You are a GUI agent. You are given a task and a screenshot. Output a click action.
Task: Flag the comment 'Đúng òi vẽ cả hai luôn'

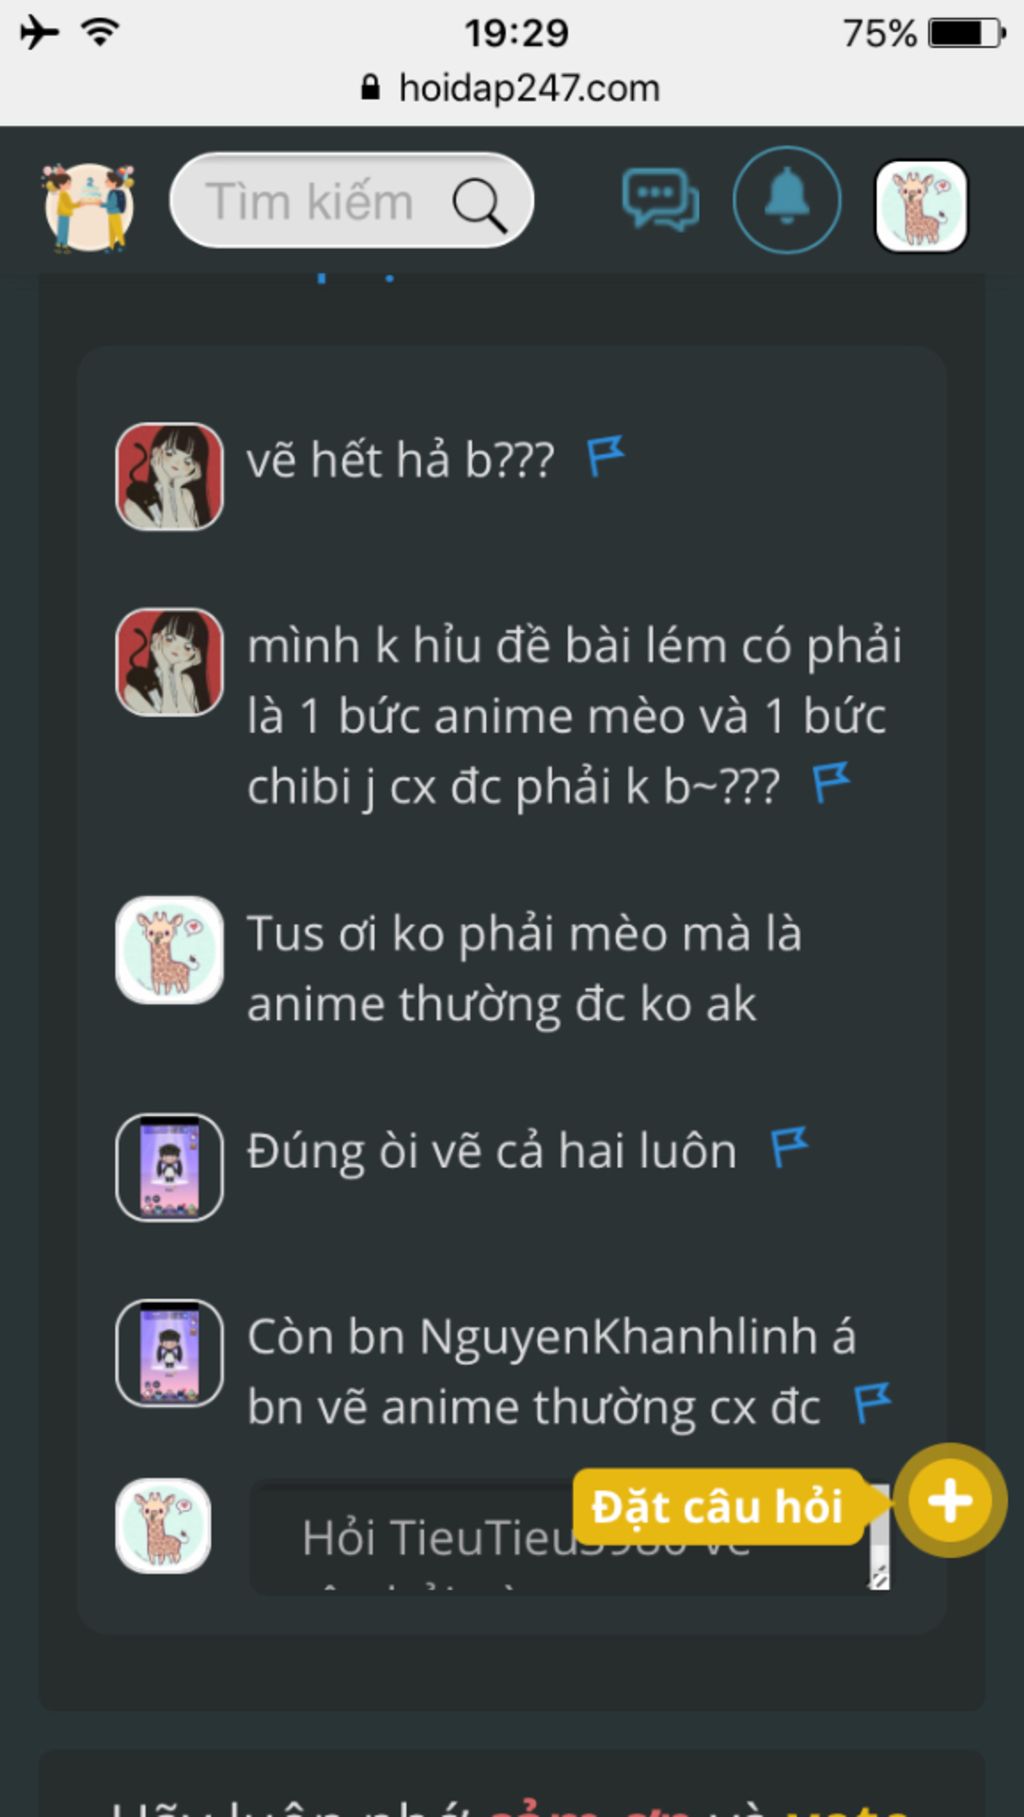(789, 1147)
